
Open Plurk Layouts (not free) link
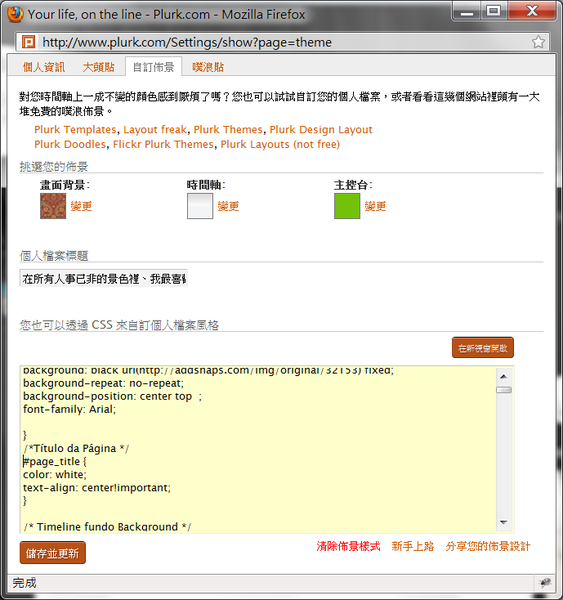(280, 144)
